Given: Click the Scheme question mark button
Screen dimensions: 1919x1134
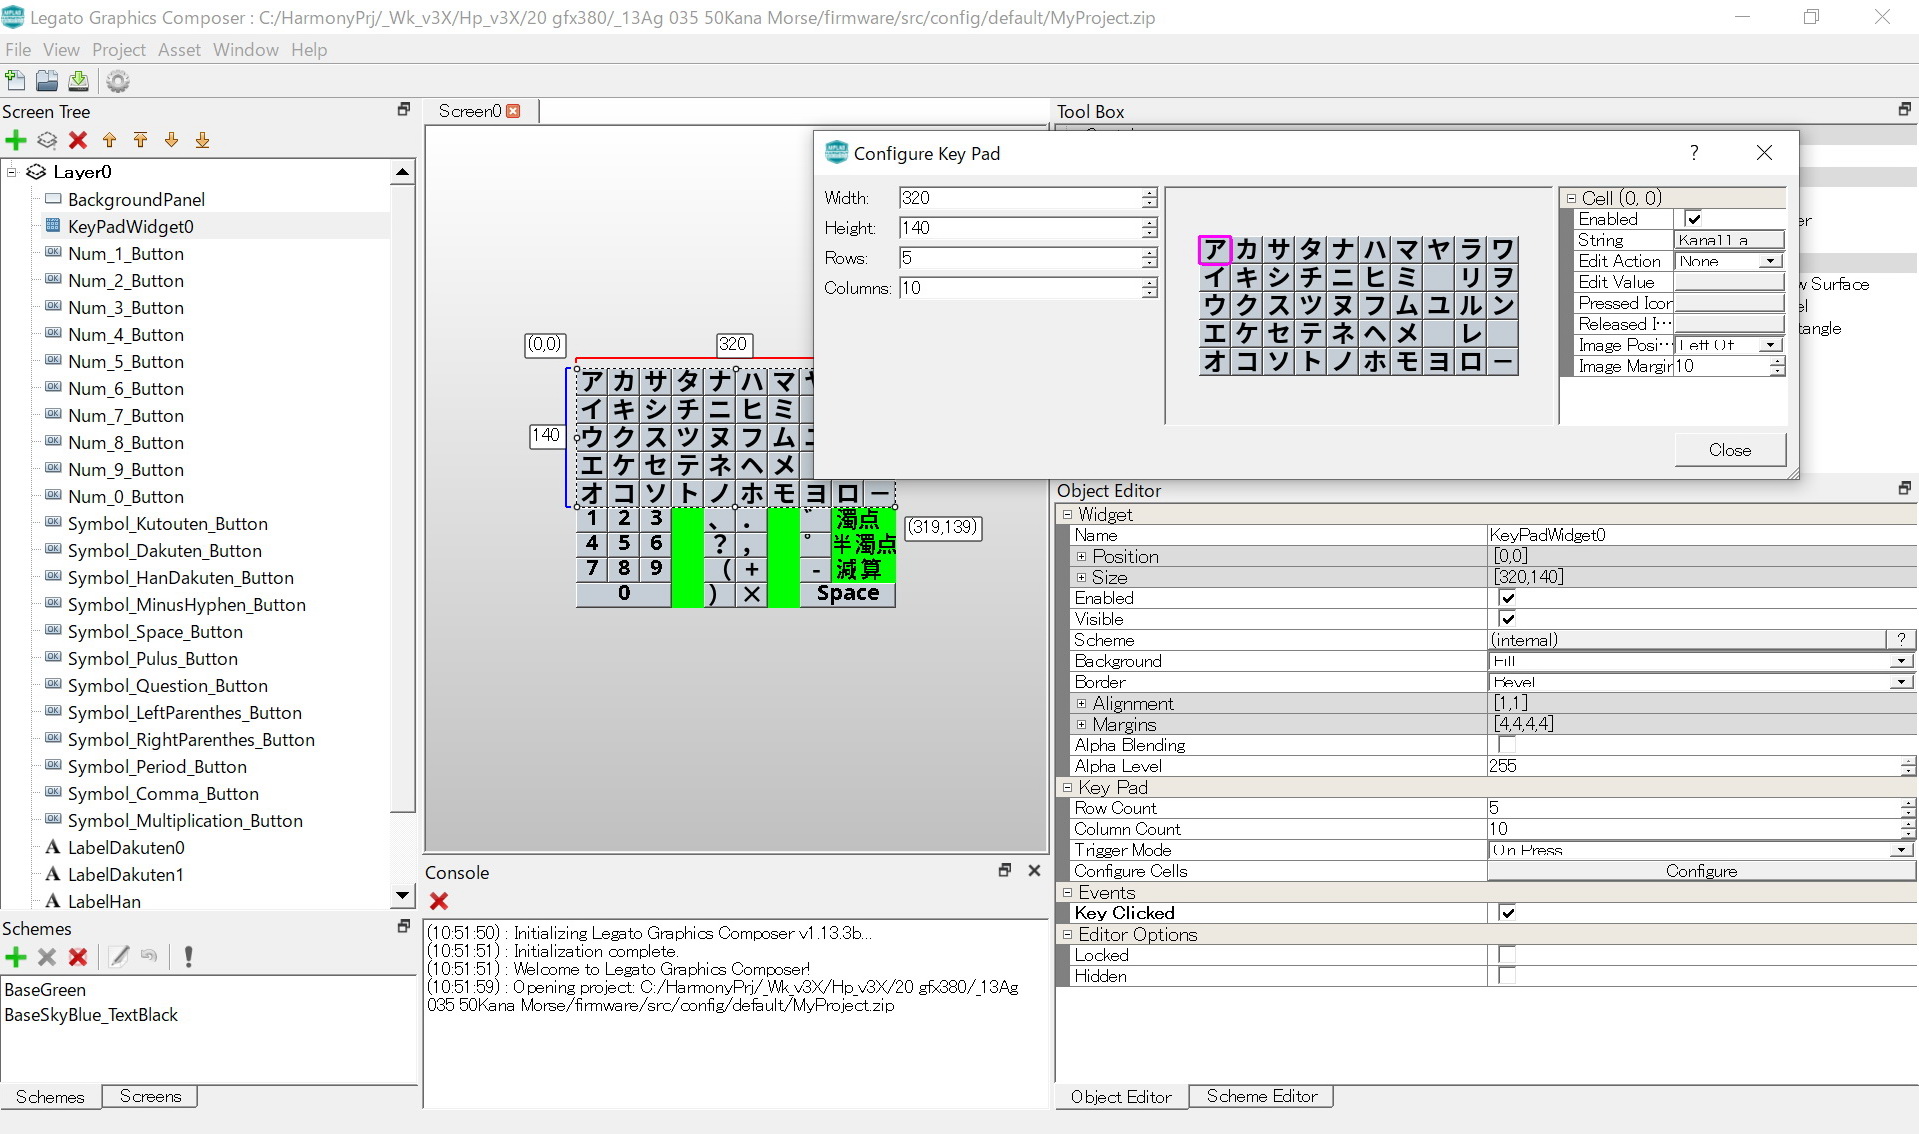Looking at the screenshot, I should click(x=1901, y=640).
